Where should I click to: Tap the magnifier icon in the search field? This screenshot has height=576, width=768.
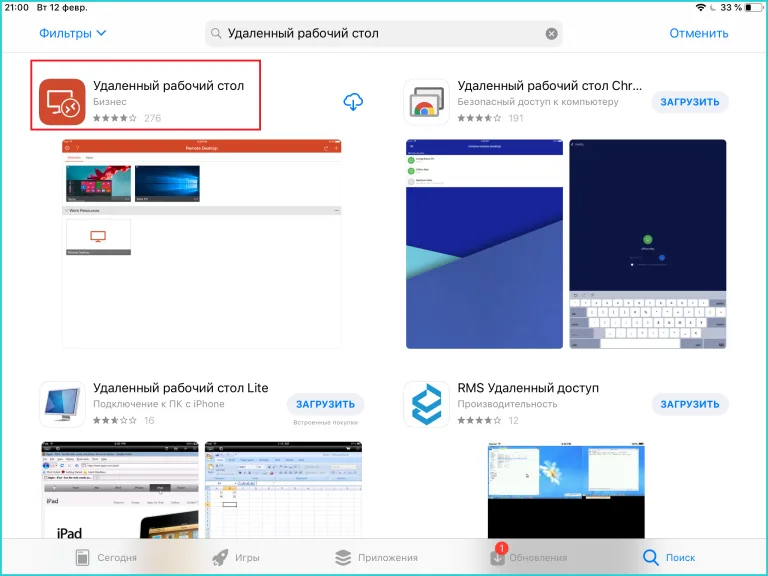pyautogui.click(x=216, y=33)
